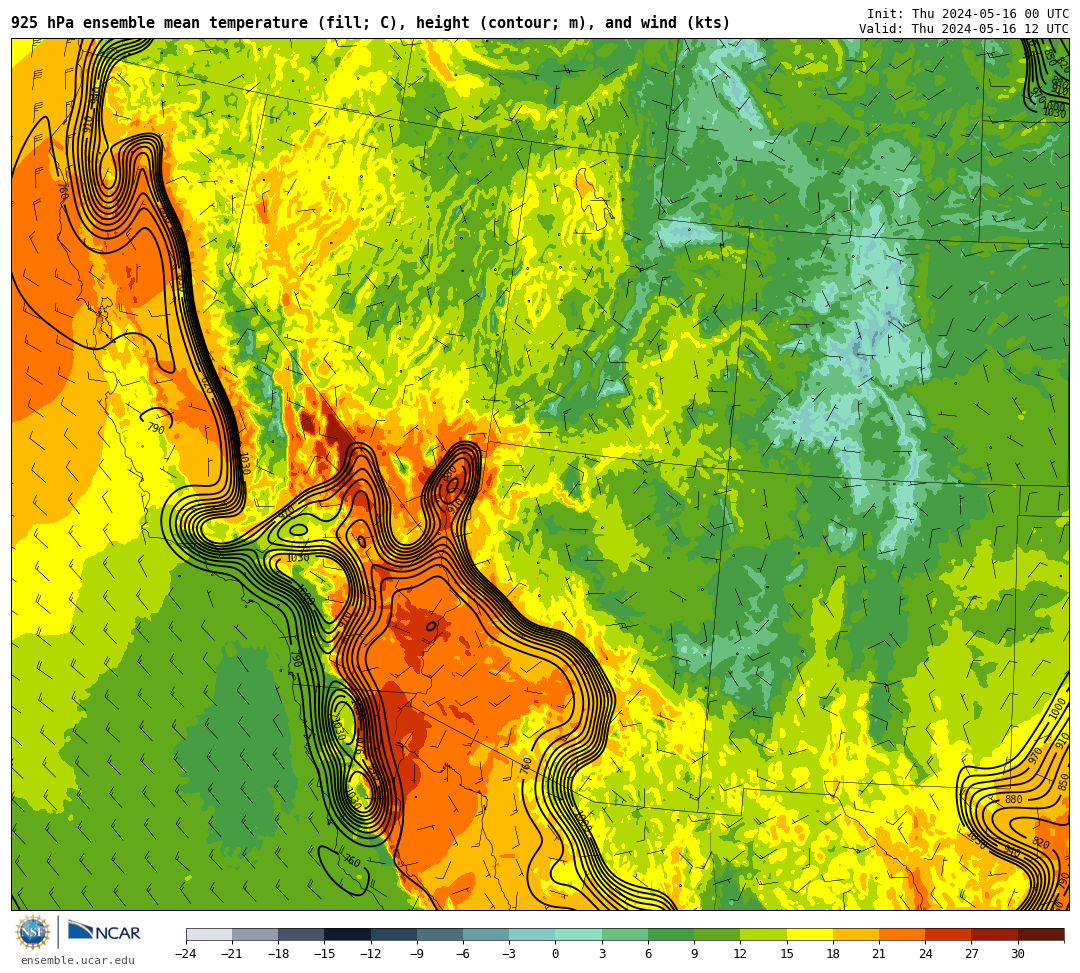The image size is (1080, 973).
Task: Pick the colorbar swatch between 3 and 6
Action: pos(625,934)
